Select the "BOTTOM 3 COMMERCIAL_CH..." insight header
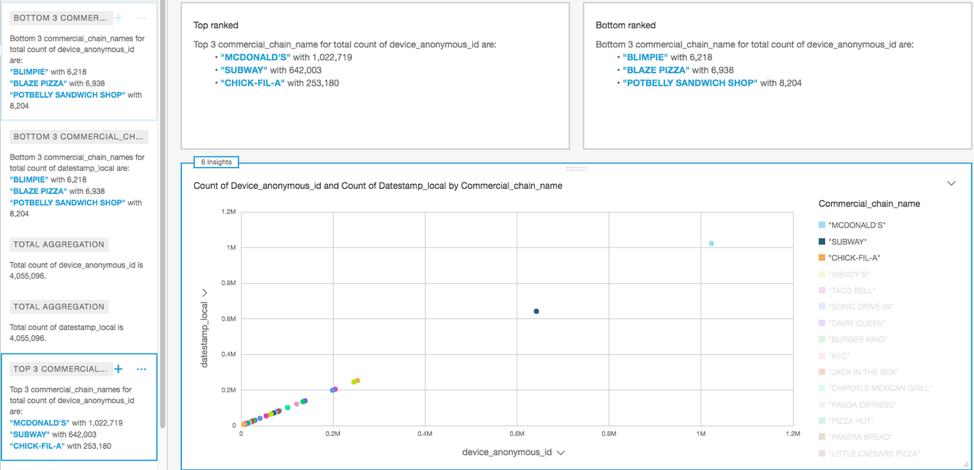Viewport: 974px width, 470px height. pos(80,136)
